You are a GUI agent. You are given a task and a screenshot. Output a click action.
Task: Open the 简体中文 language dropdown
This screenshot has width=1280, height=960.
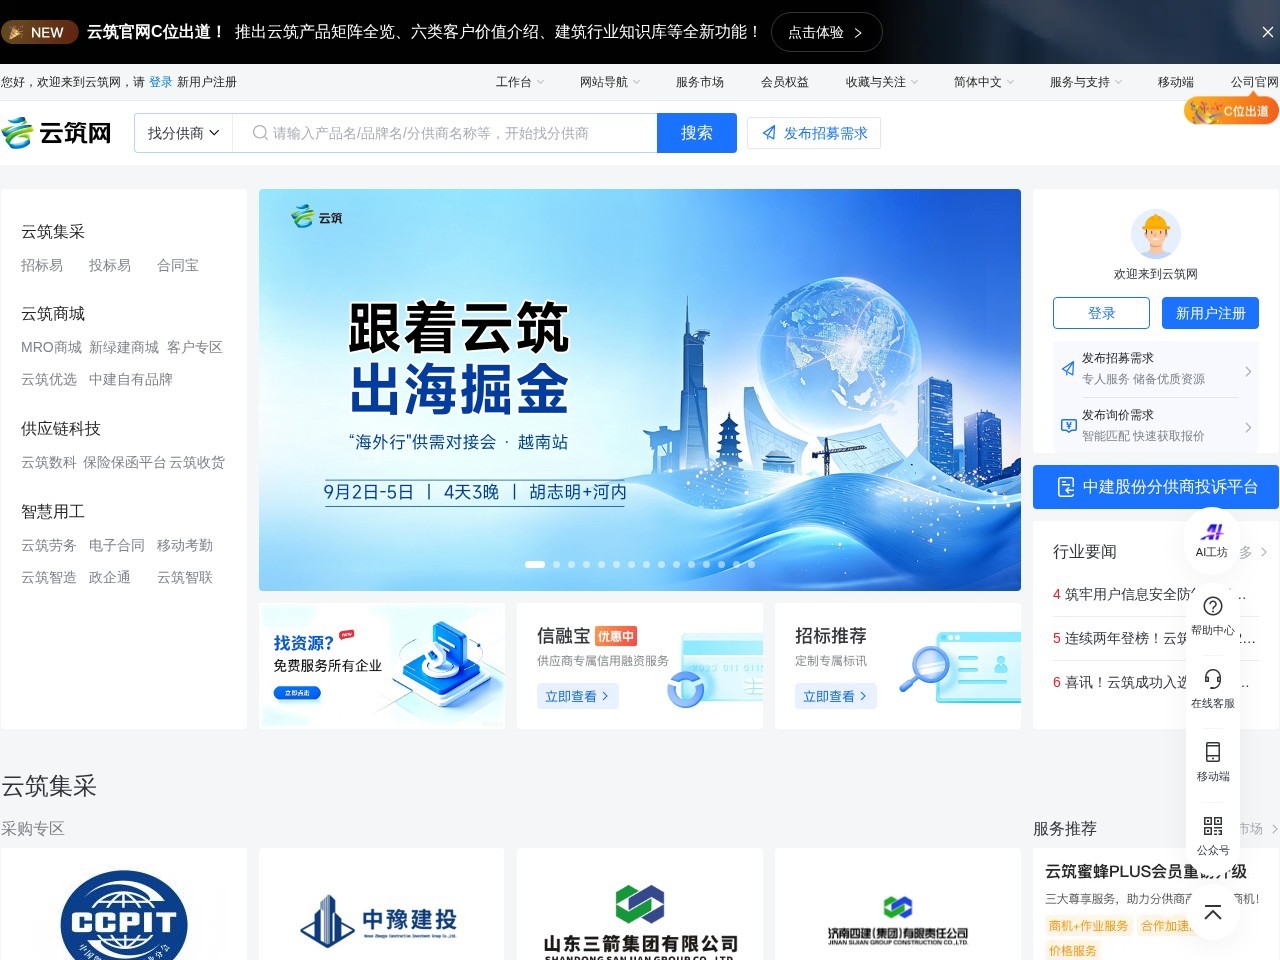(984, 82)
